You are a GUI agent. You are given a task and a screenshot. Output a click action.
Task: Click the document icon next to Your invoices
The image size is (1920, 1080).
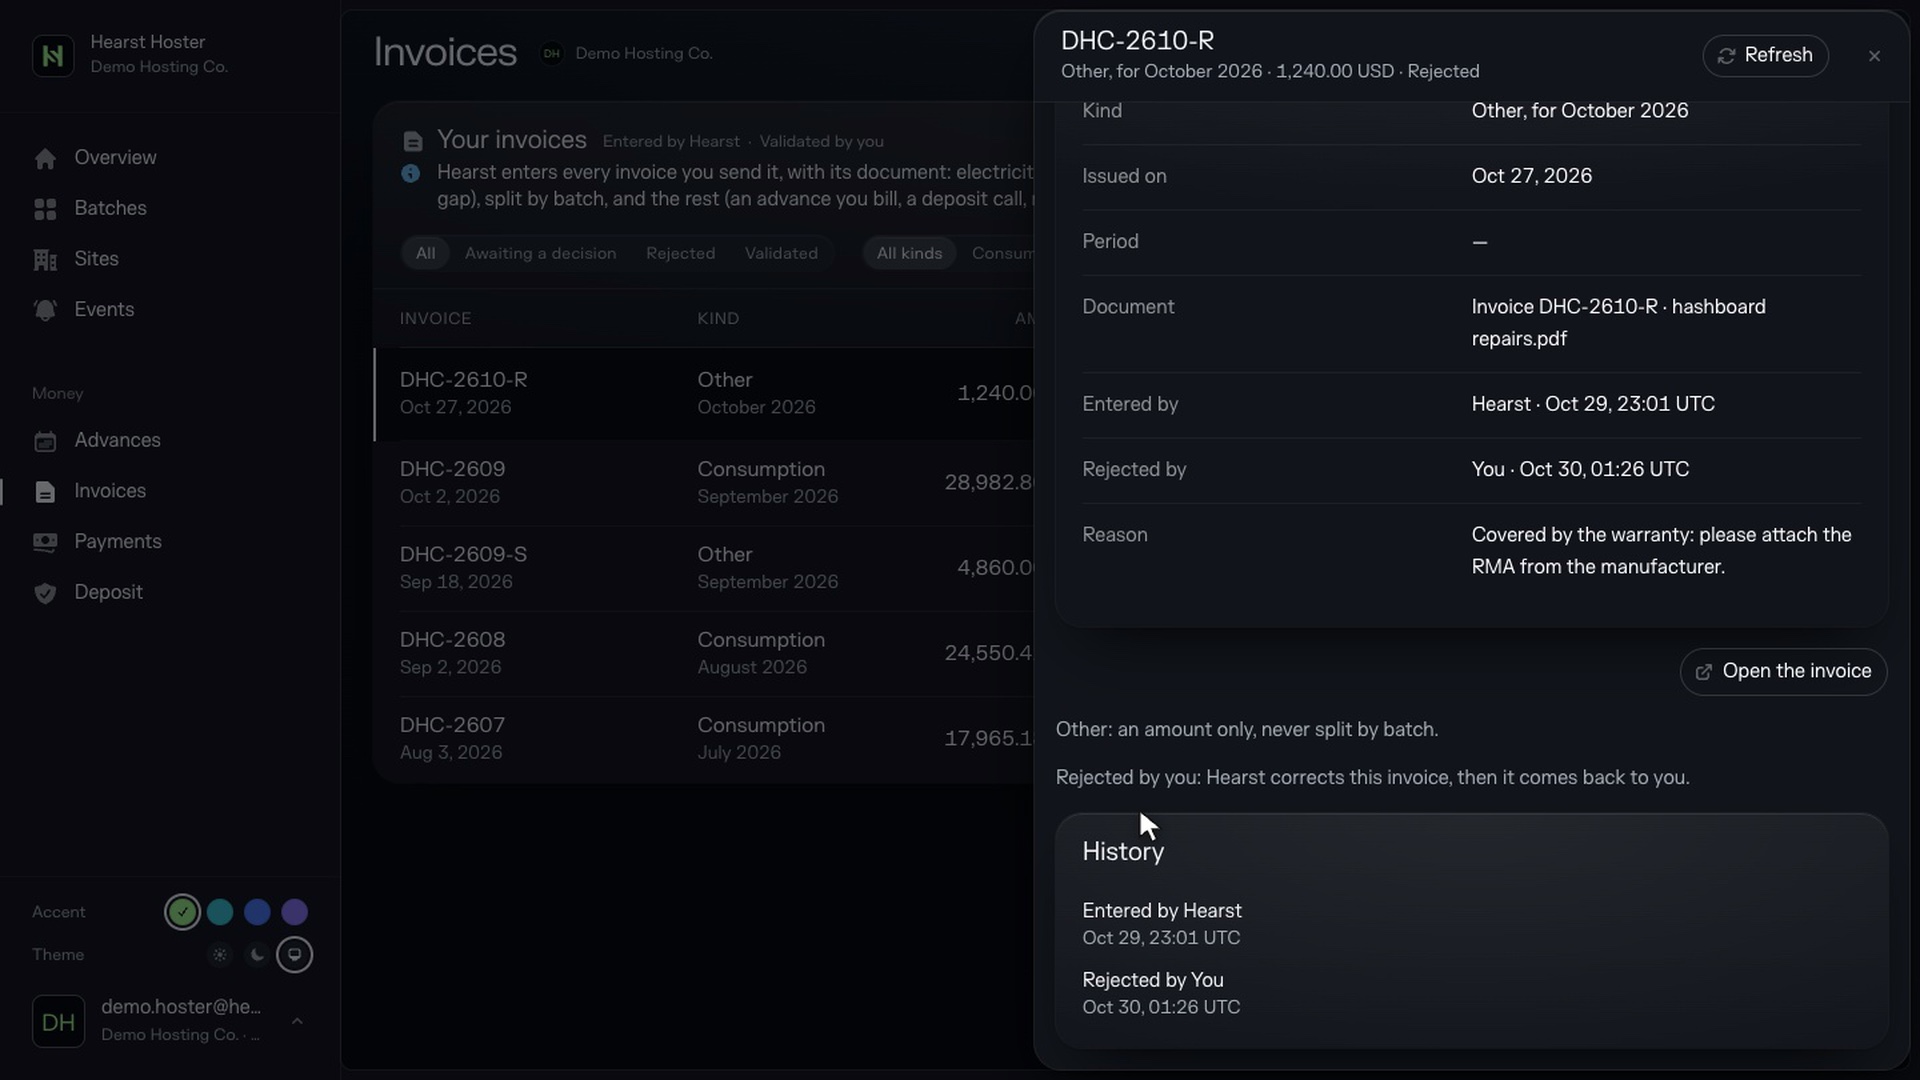coord(412,141)
